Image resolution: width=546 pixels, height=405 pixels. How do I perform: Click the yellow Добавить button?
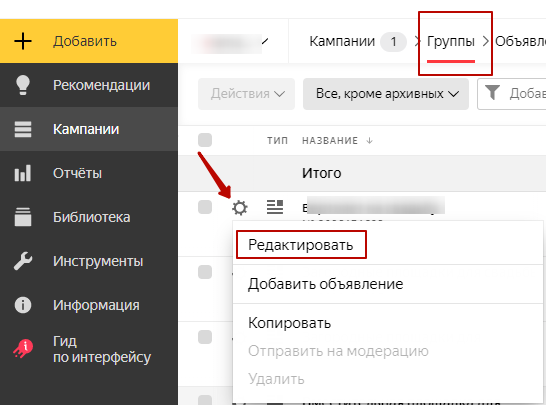pos(89,41)
